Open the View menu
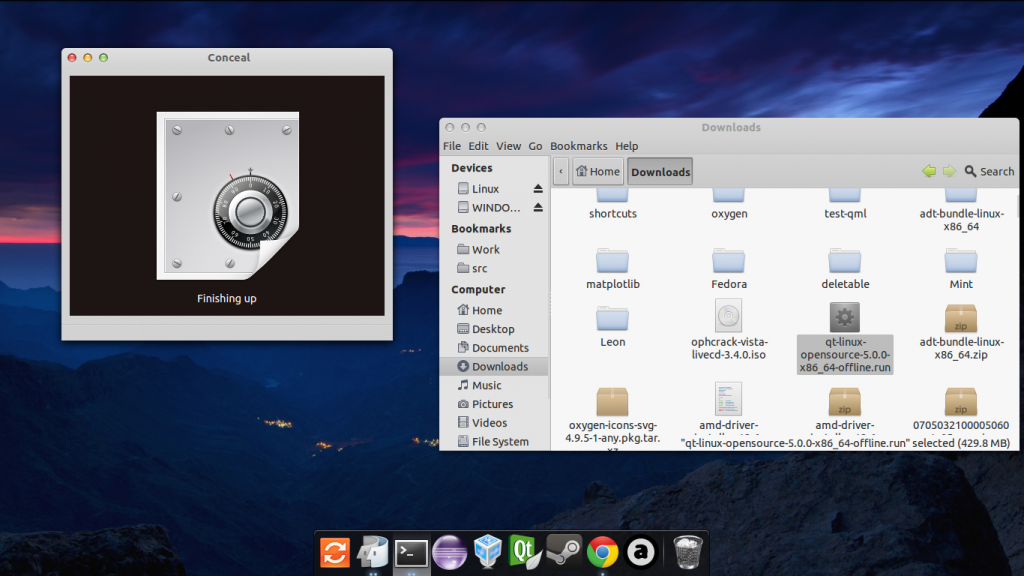 click(x=508, y=146)
